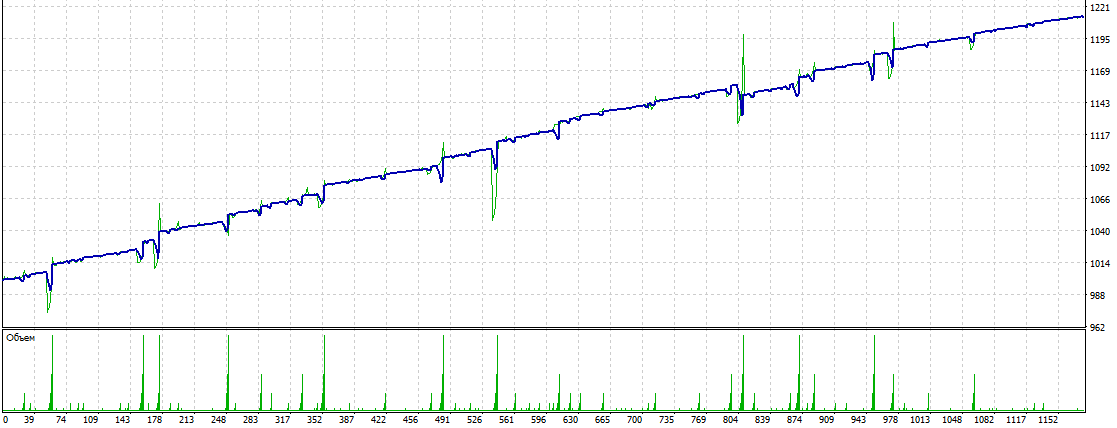This screenshot has height=428, width=1117.
Task: Click the 769 trade number label
Action: point(700,420)
